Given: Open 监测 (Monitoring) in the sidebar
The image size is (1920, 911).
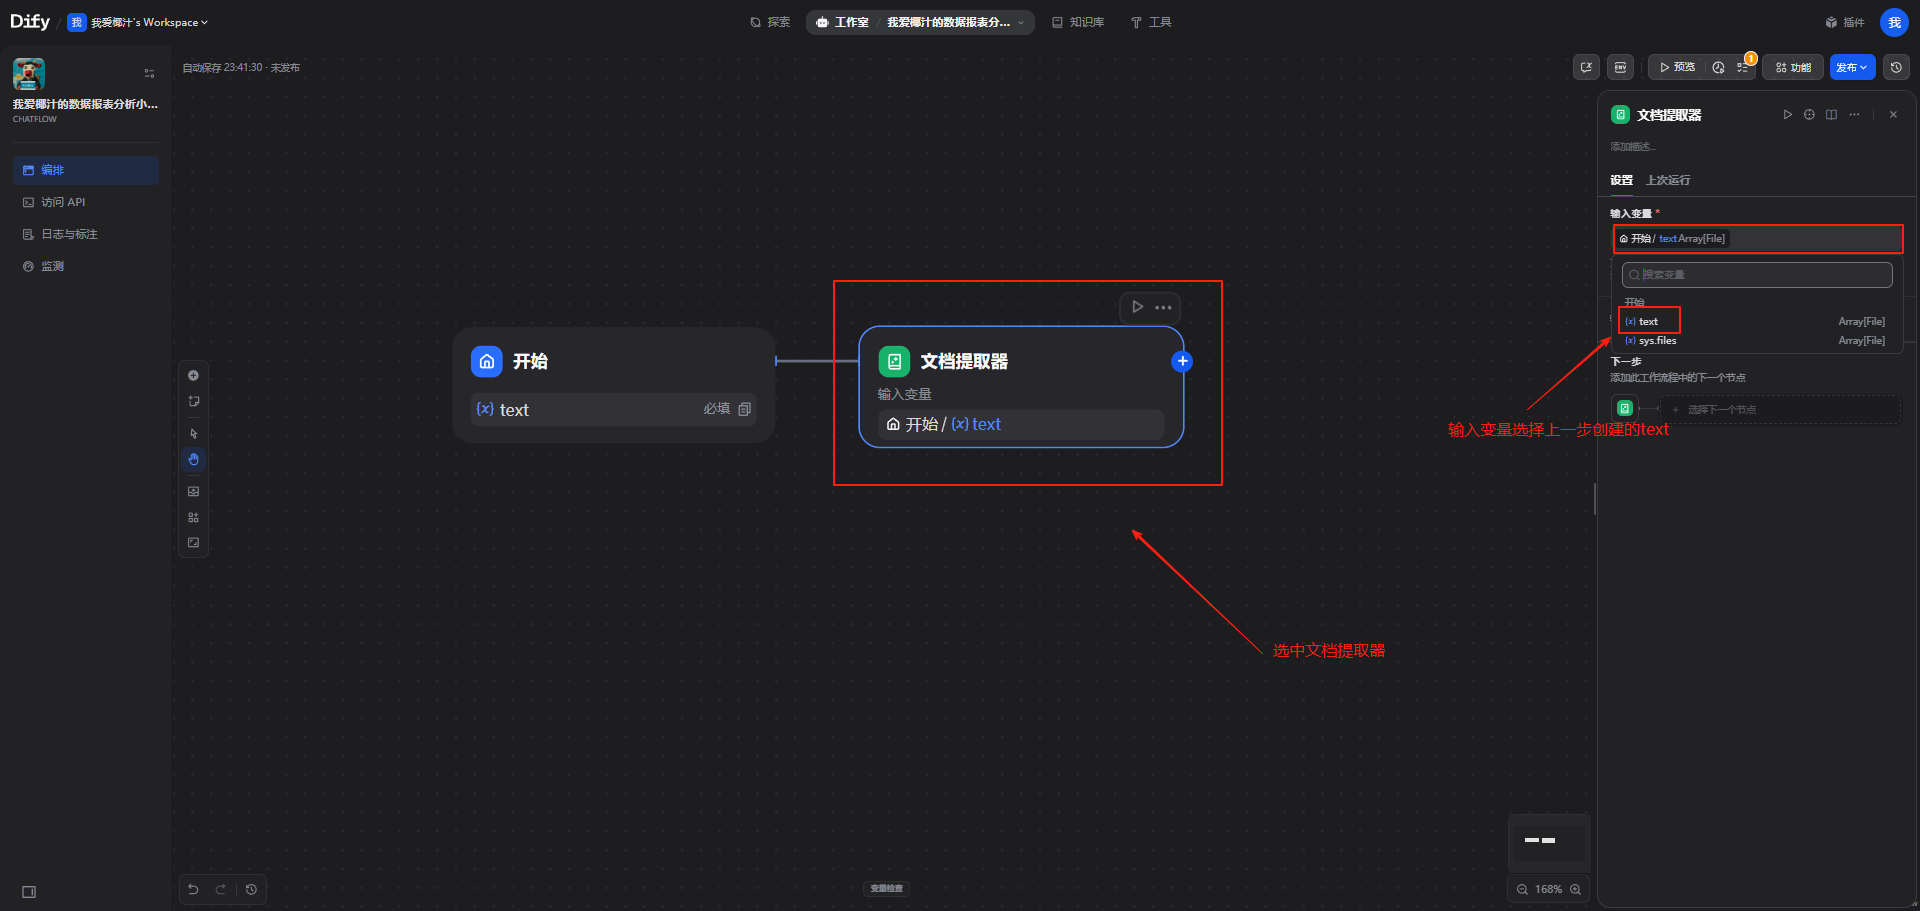Looking at the screenshot, I should tap(86, 266).
